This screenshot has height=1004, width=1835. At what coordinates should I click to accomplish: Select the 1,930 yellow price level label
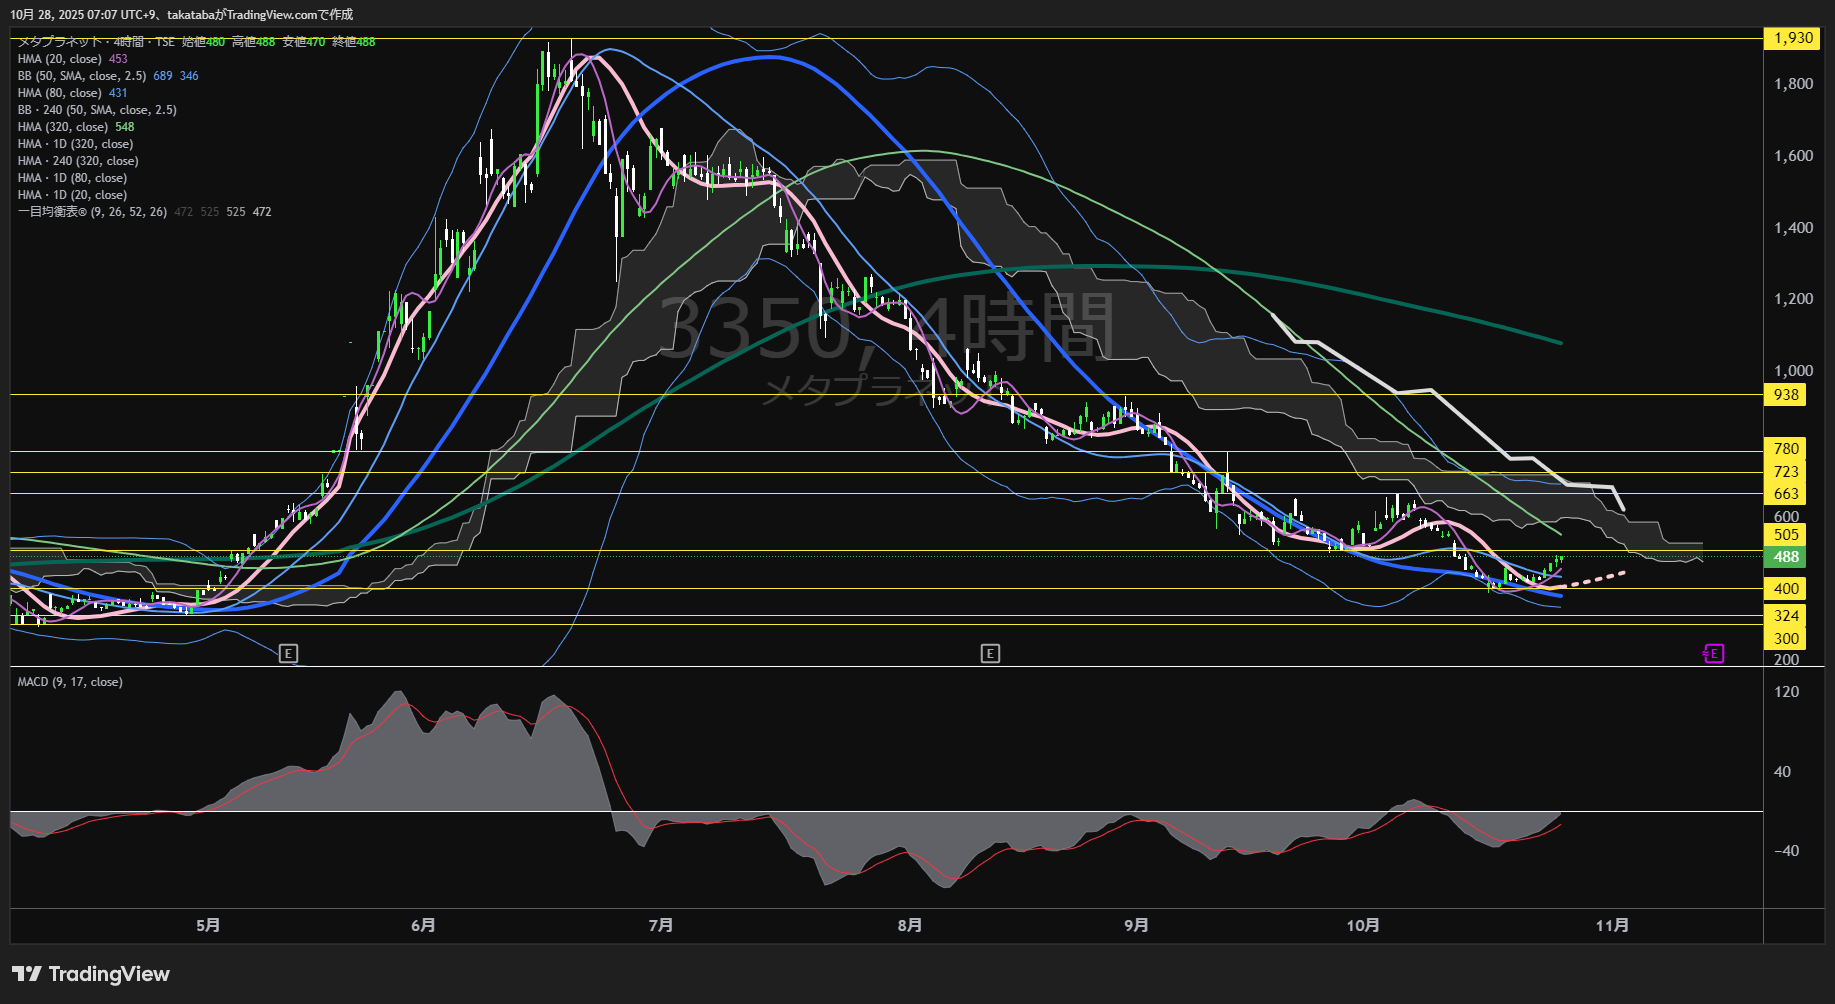point(1792,38)
